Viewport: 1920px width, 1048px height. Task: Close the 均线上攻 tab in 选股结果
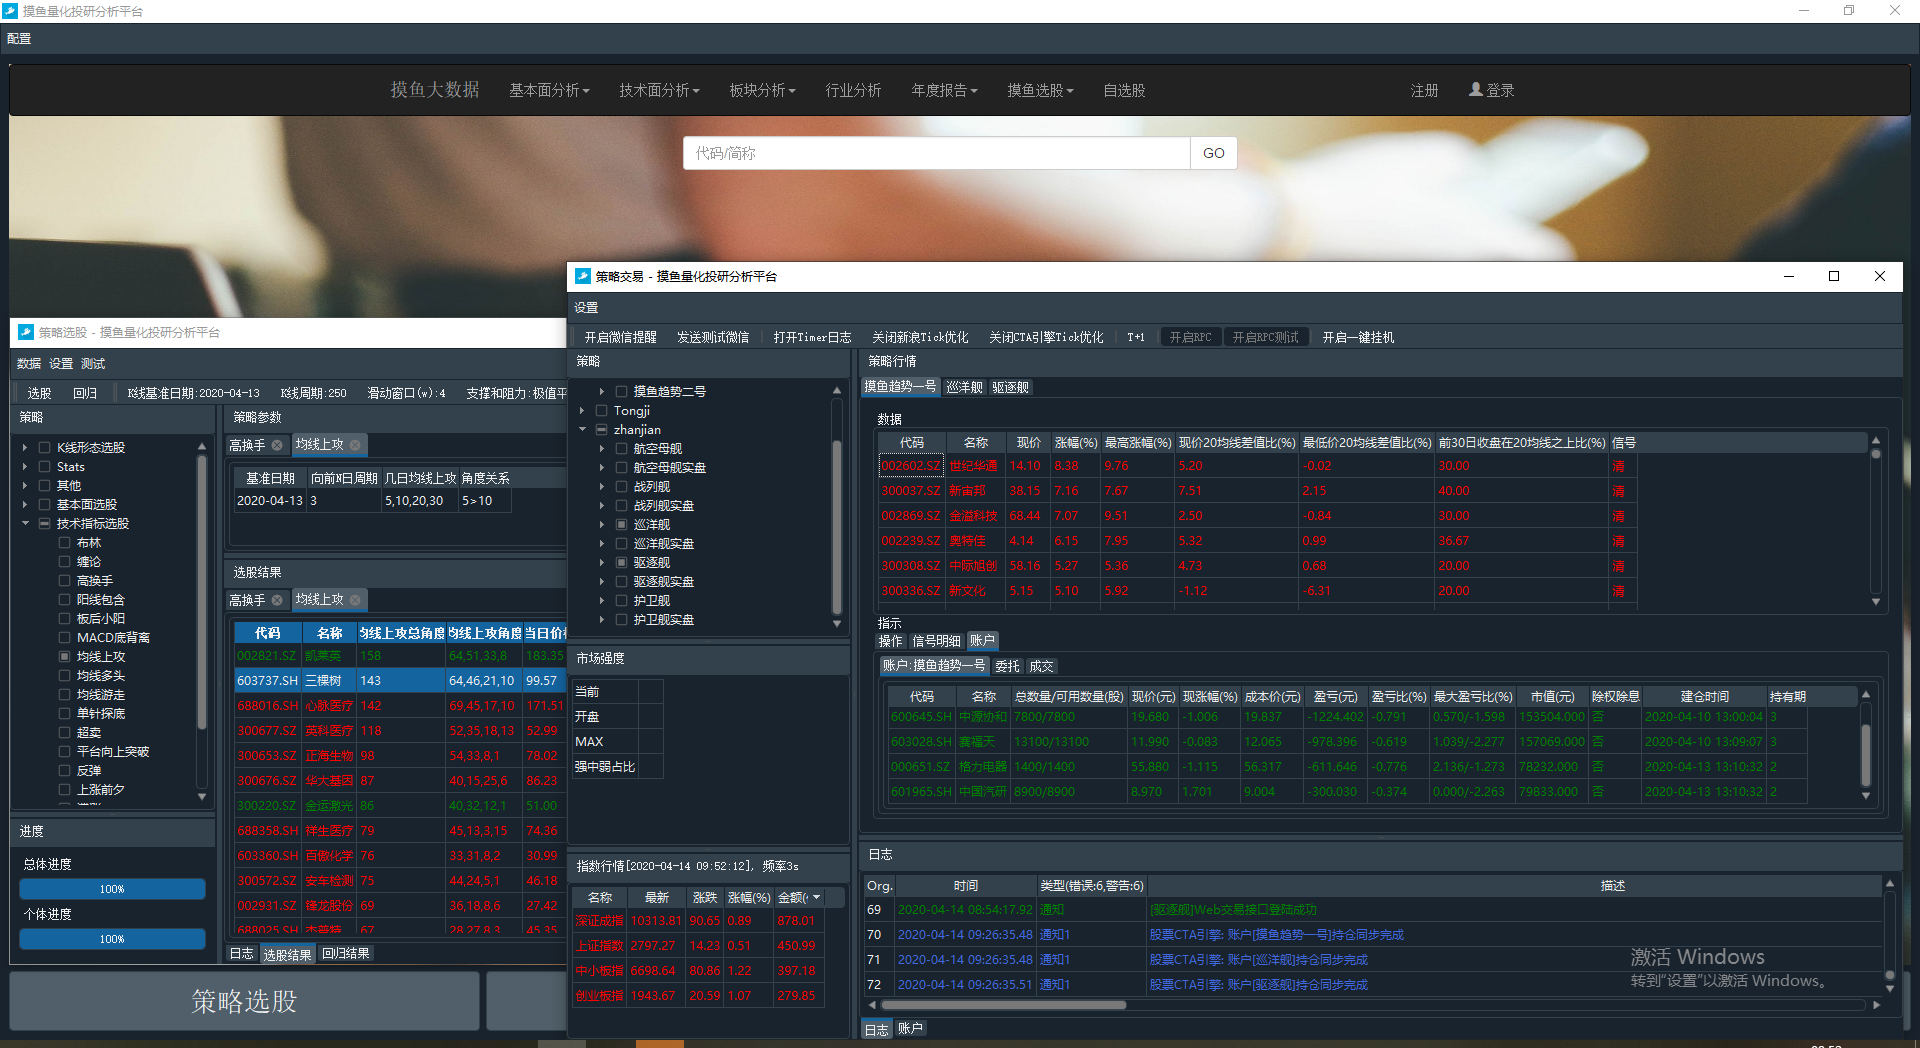click(355, 600)
